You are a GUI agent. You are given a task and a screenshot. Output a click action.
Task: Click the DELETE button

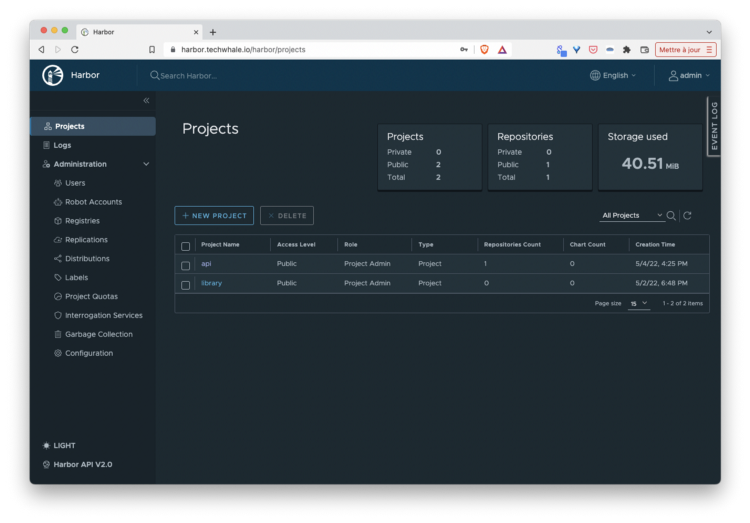(287, 216)
